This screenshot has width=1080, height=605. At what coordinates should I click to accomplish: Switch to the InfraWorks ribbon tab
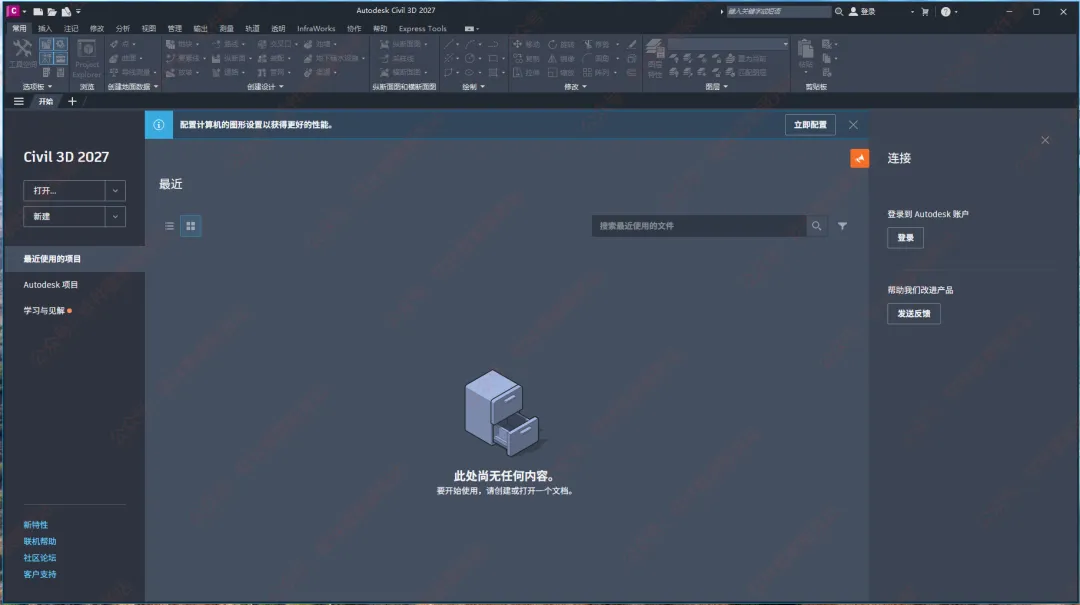click(316, 28)
